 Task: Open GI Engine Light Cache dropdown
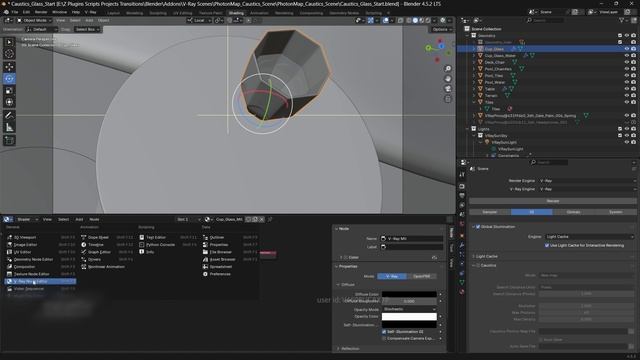[590, 236]
